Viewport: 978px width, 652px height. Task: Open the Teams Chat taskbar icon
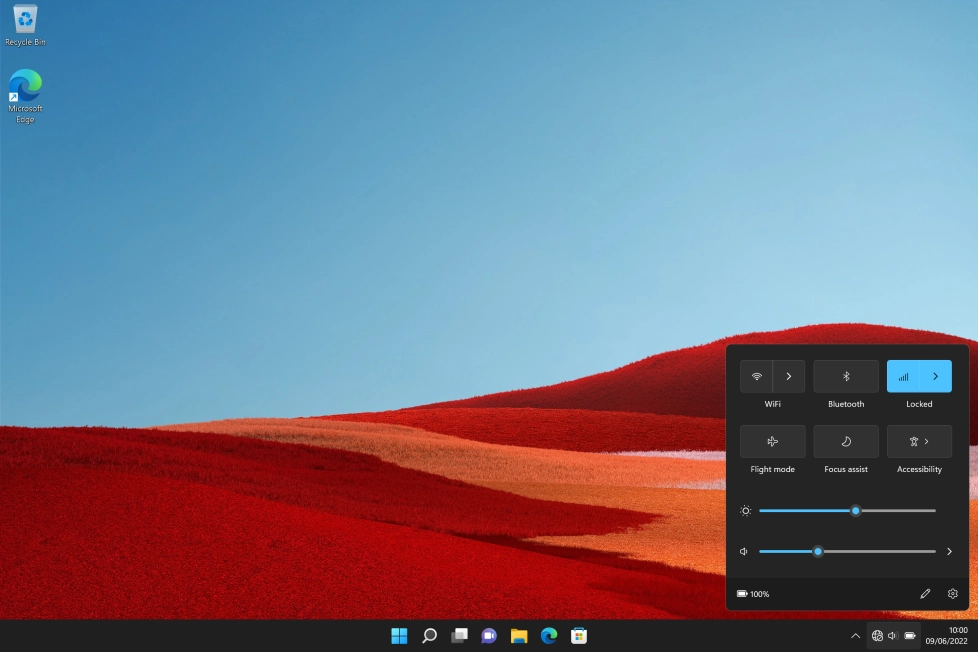click(x=489, y=636)
